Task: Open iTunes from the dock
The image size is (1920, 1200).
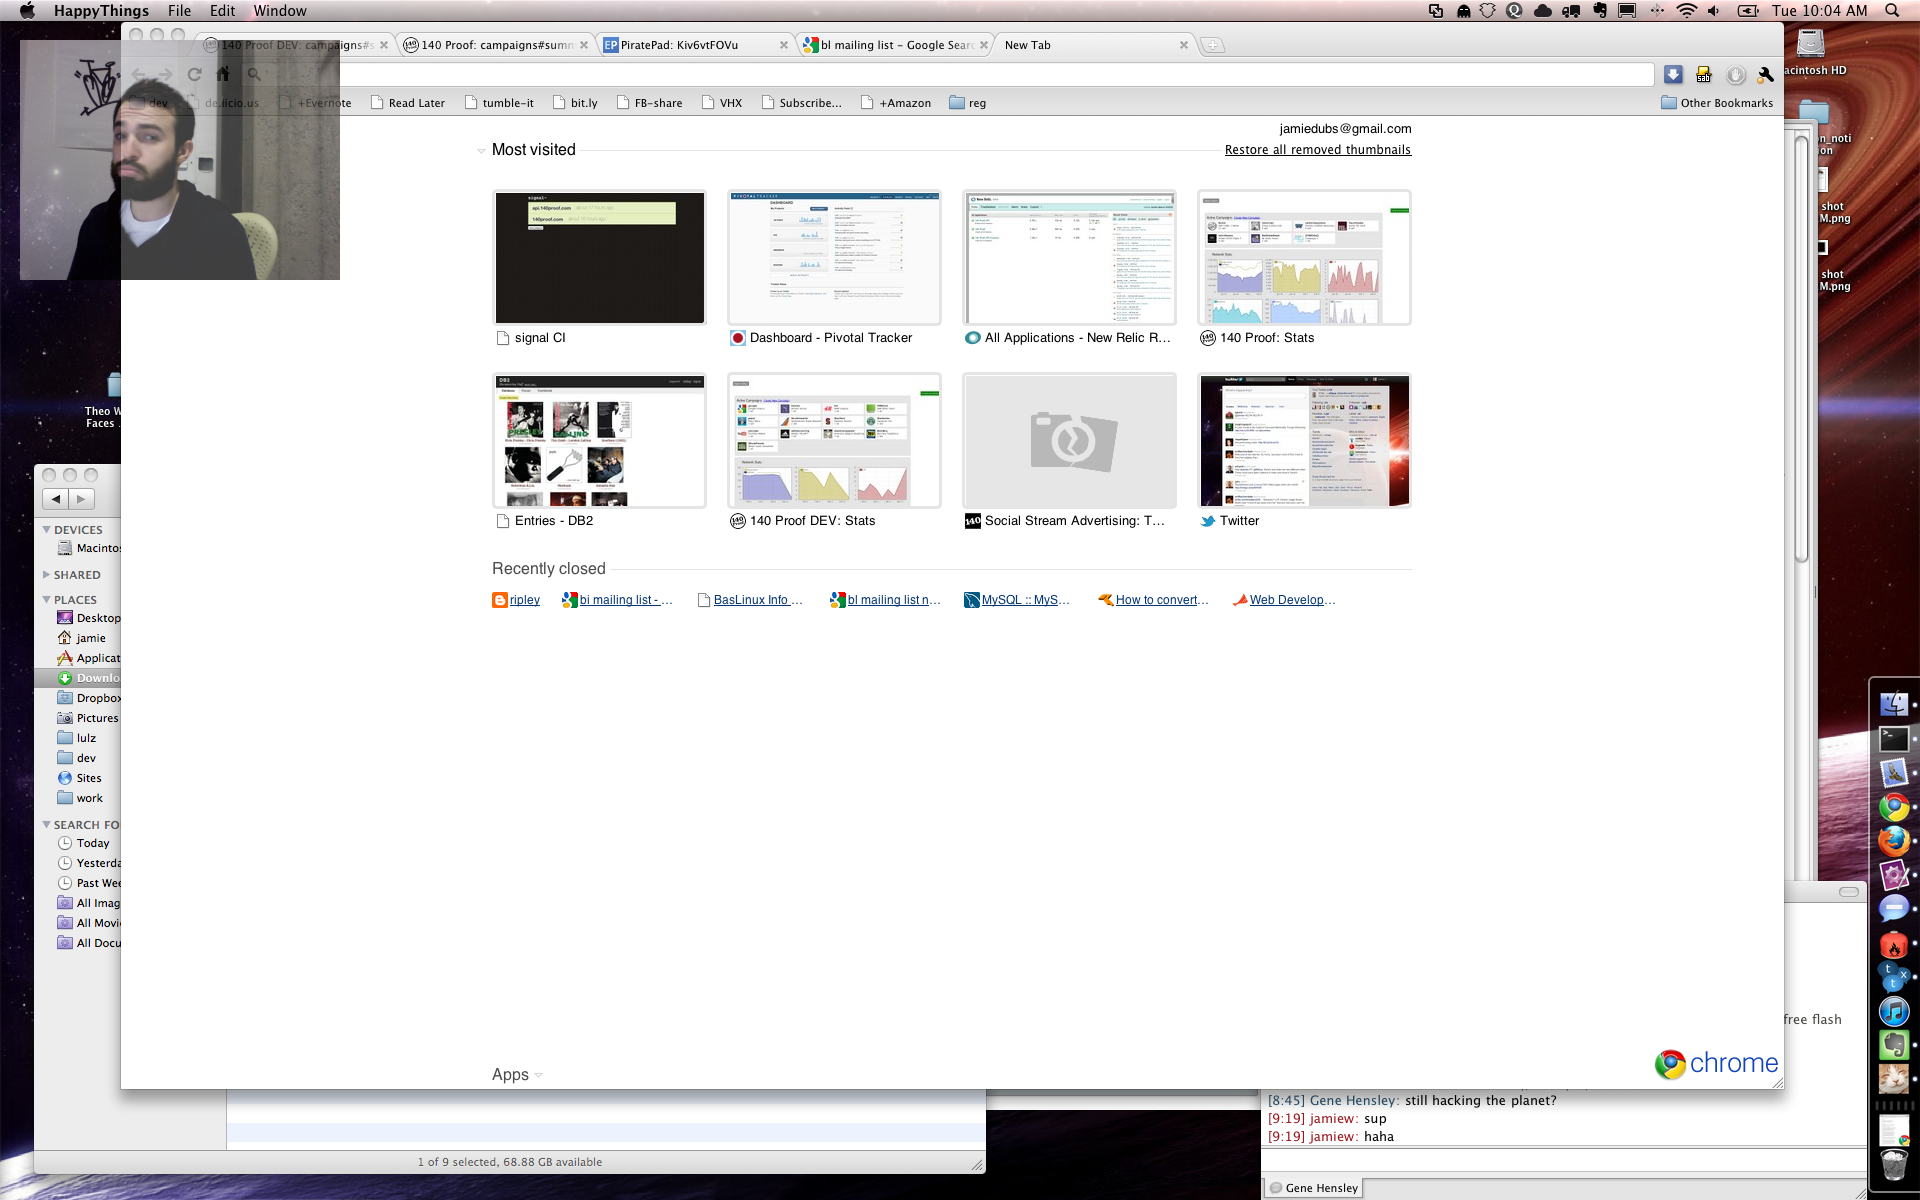Action: [1893, 1011]
